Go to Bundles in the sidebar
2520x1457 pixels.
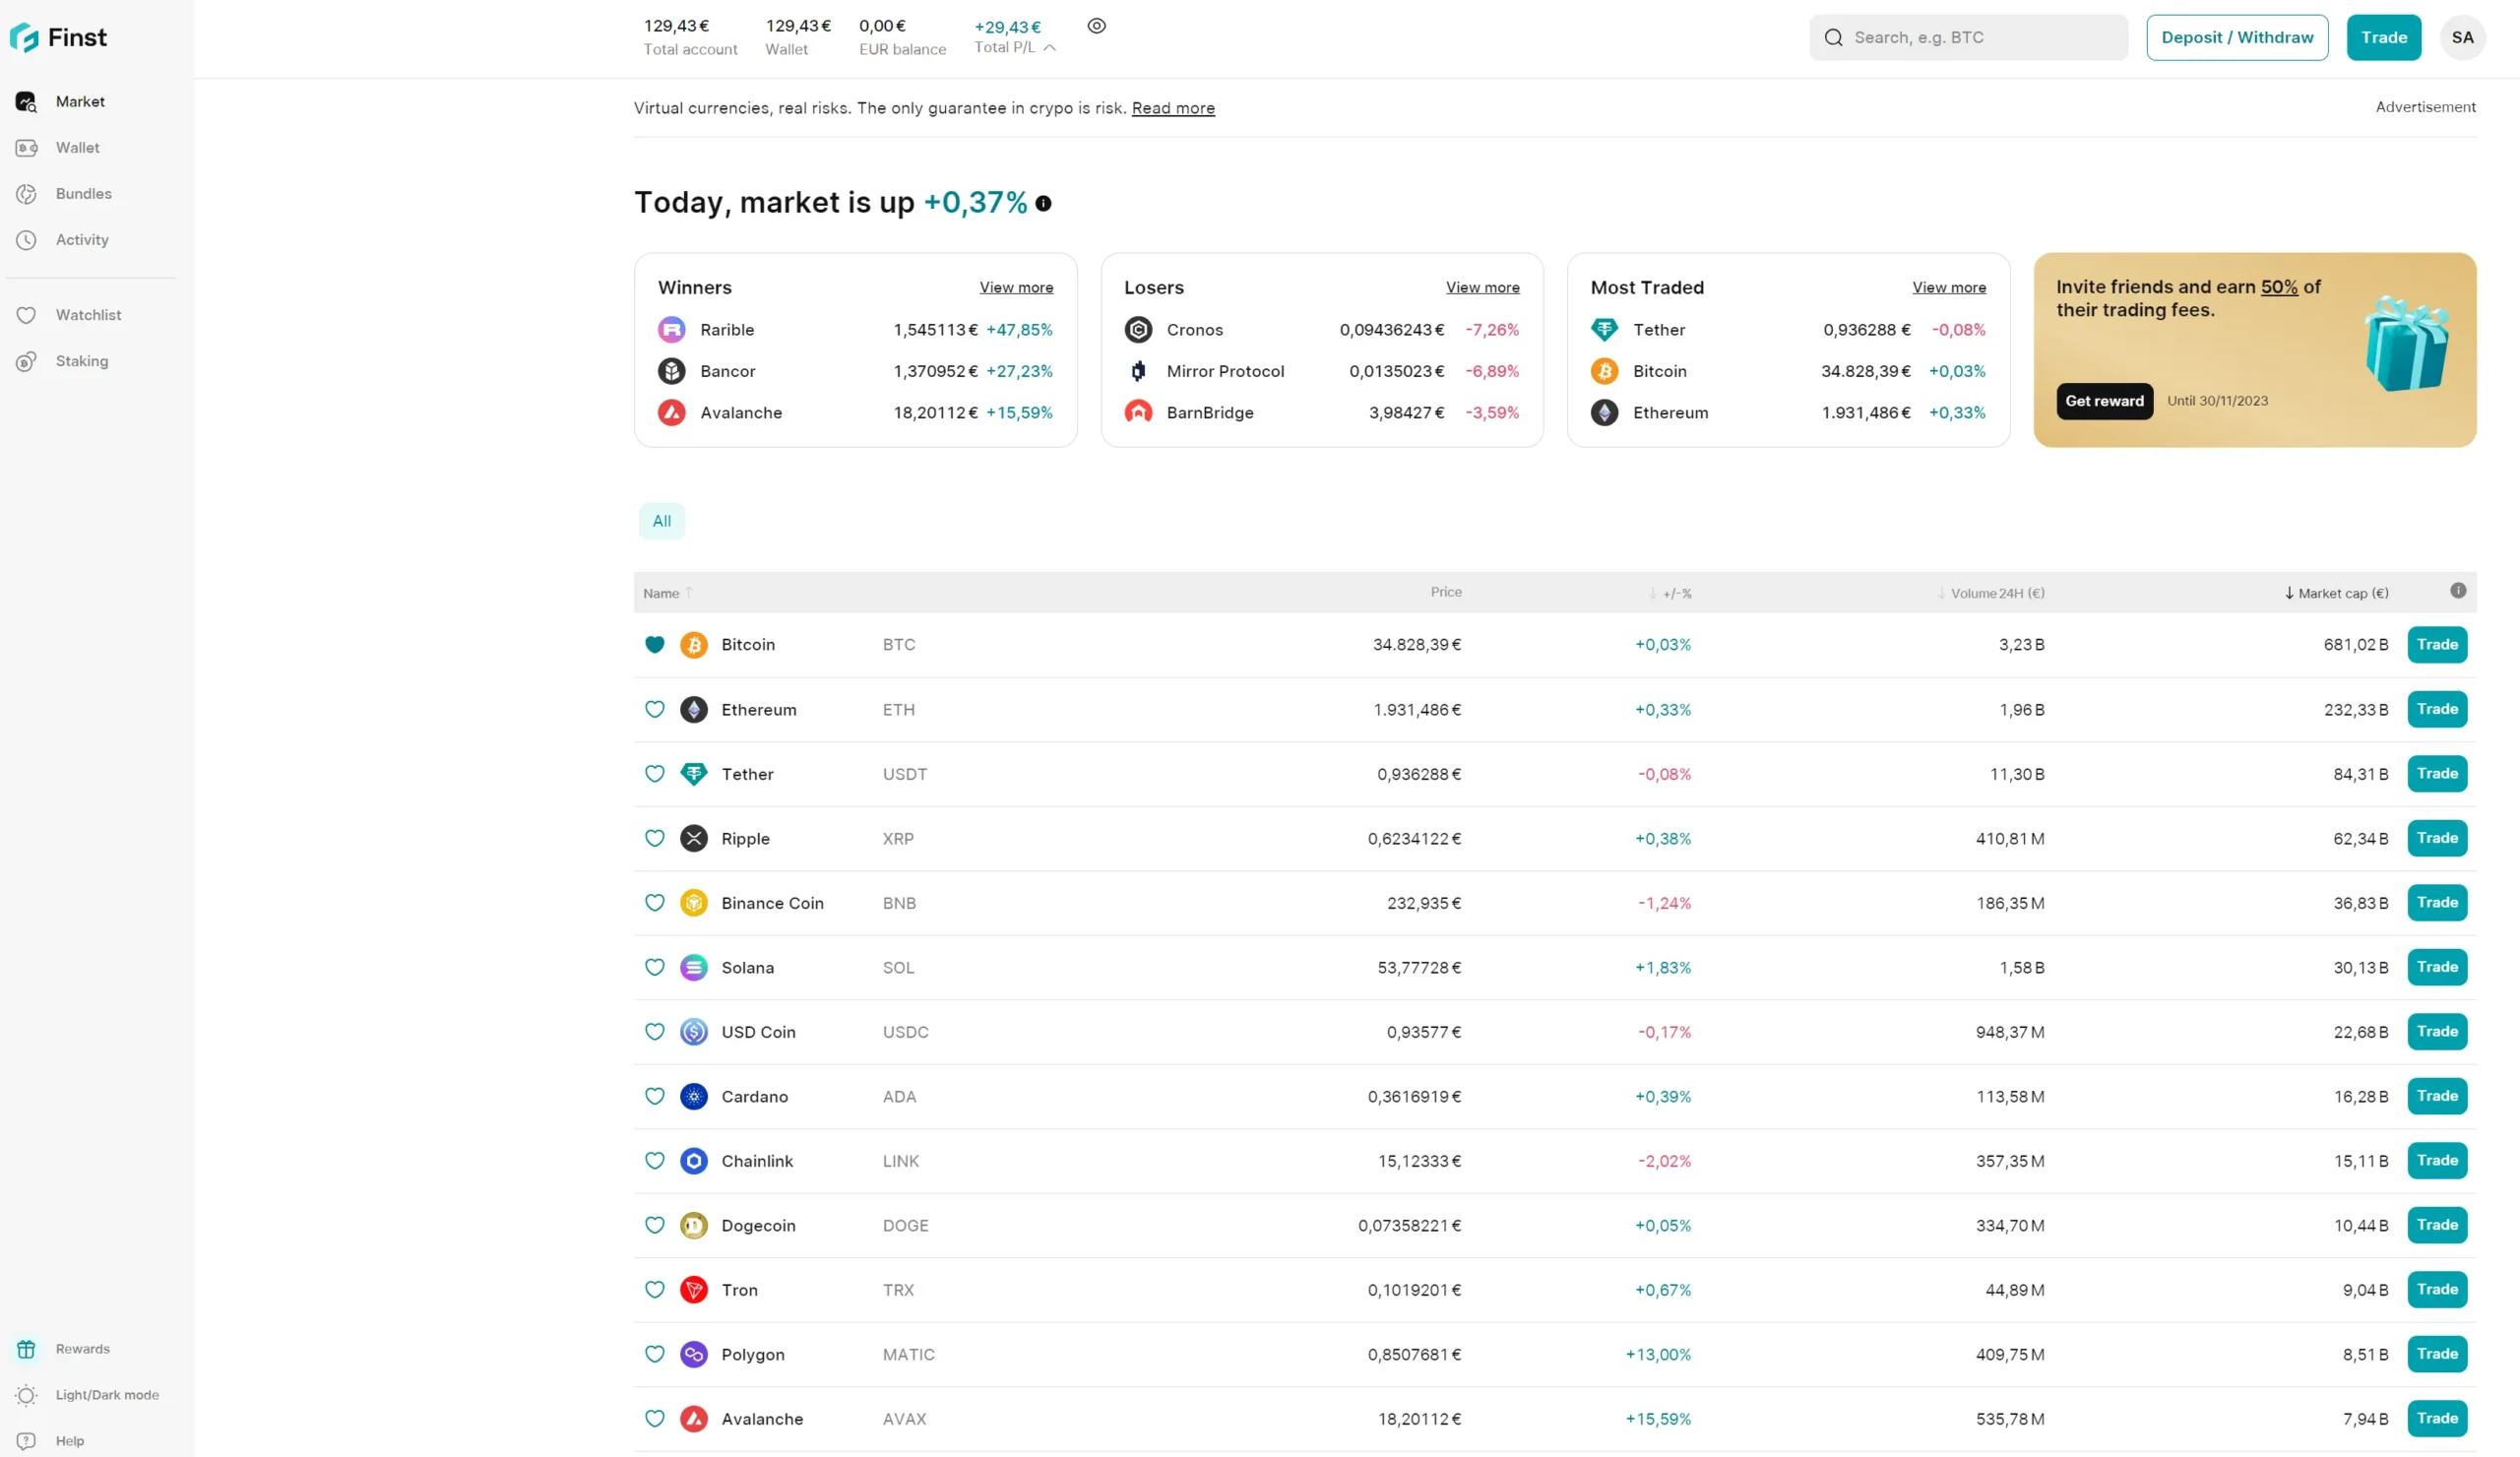pos(83,194)
